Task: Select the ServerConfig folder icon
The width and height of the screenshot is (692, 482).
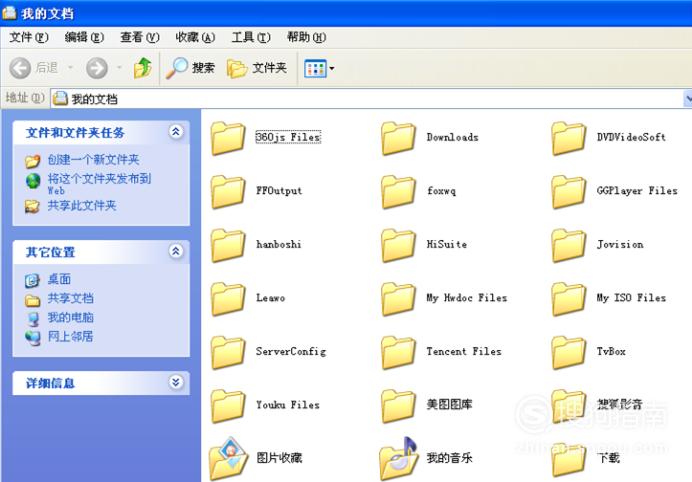Action: tap(228, 352)
